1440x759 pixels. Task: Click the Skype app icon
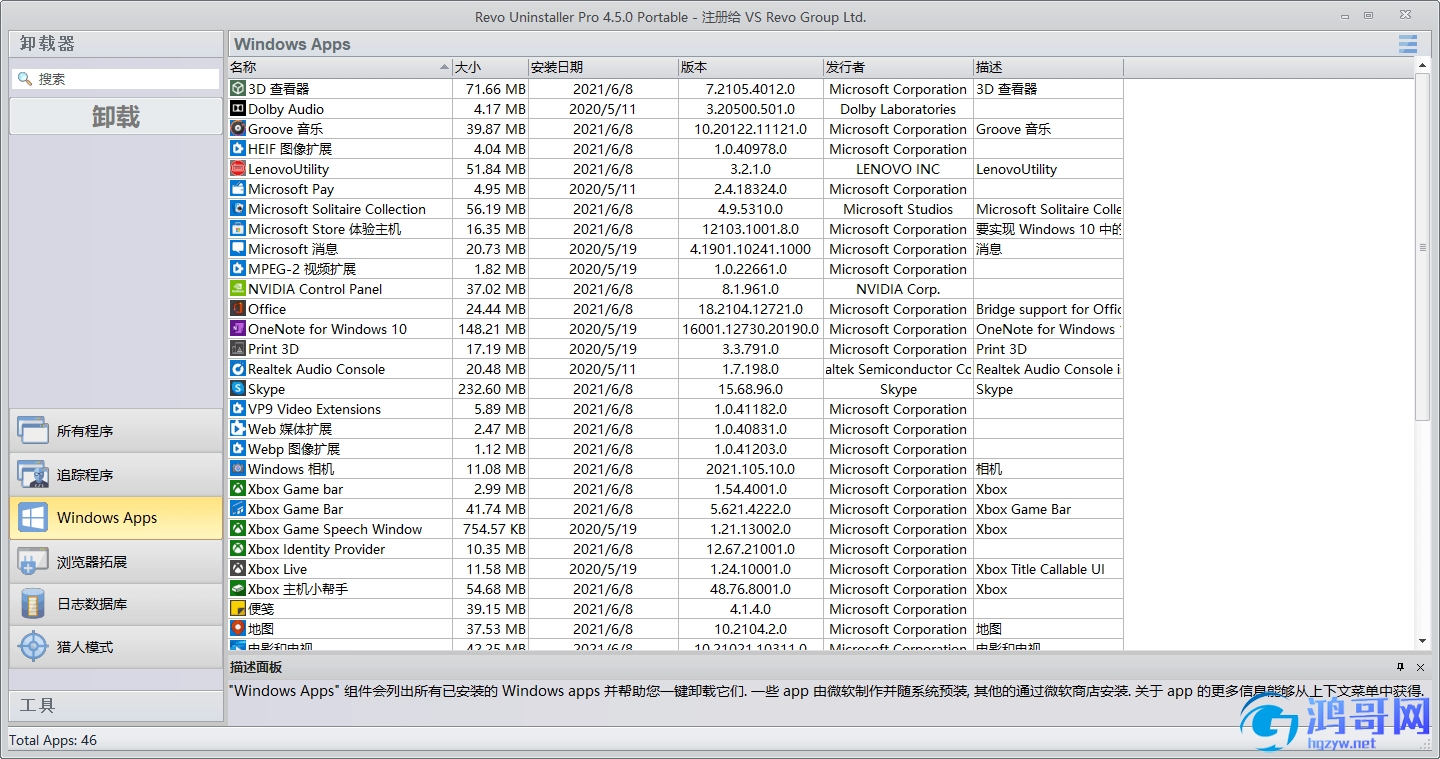(x=238, y=389)
